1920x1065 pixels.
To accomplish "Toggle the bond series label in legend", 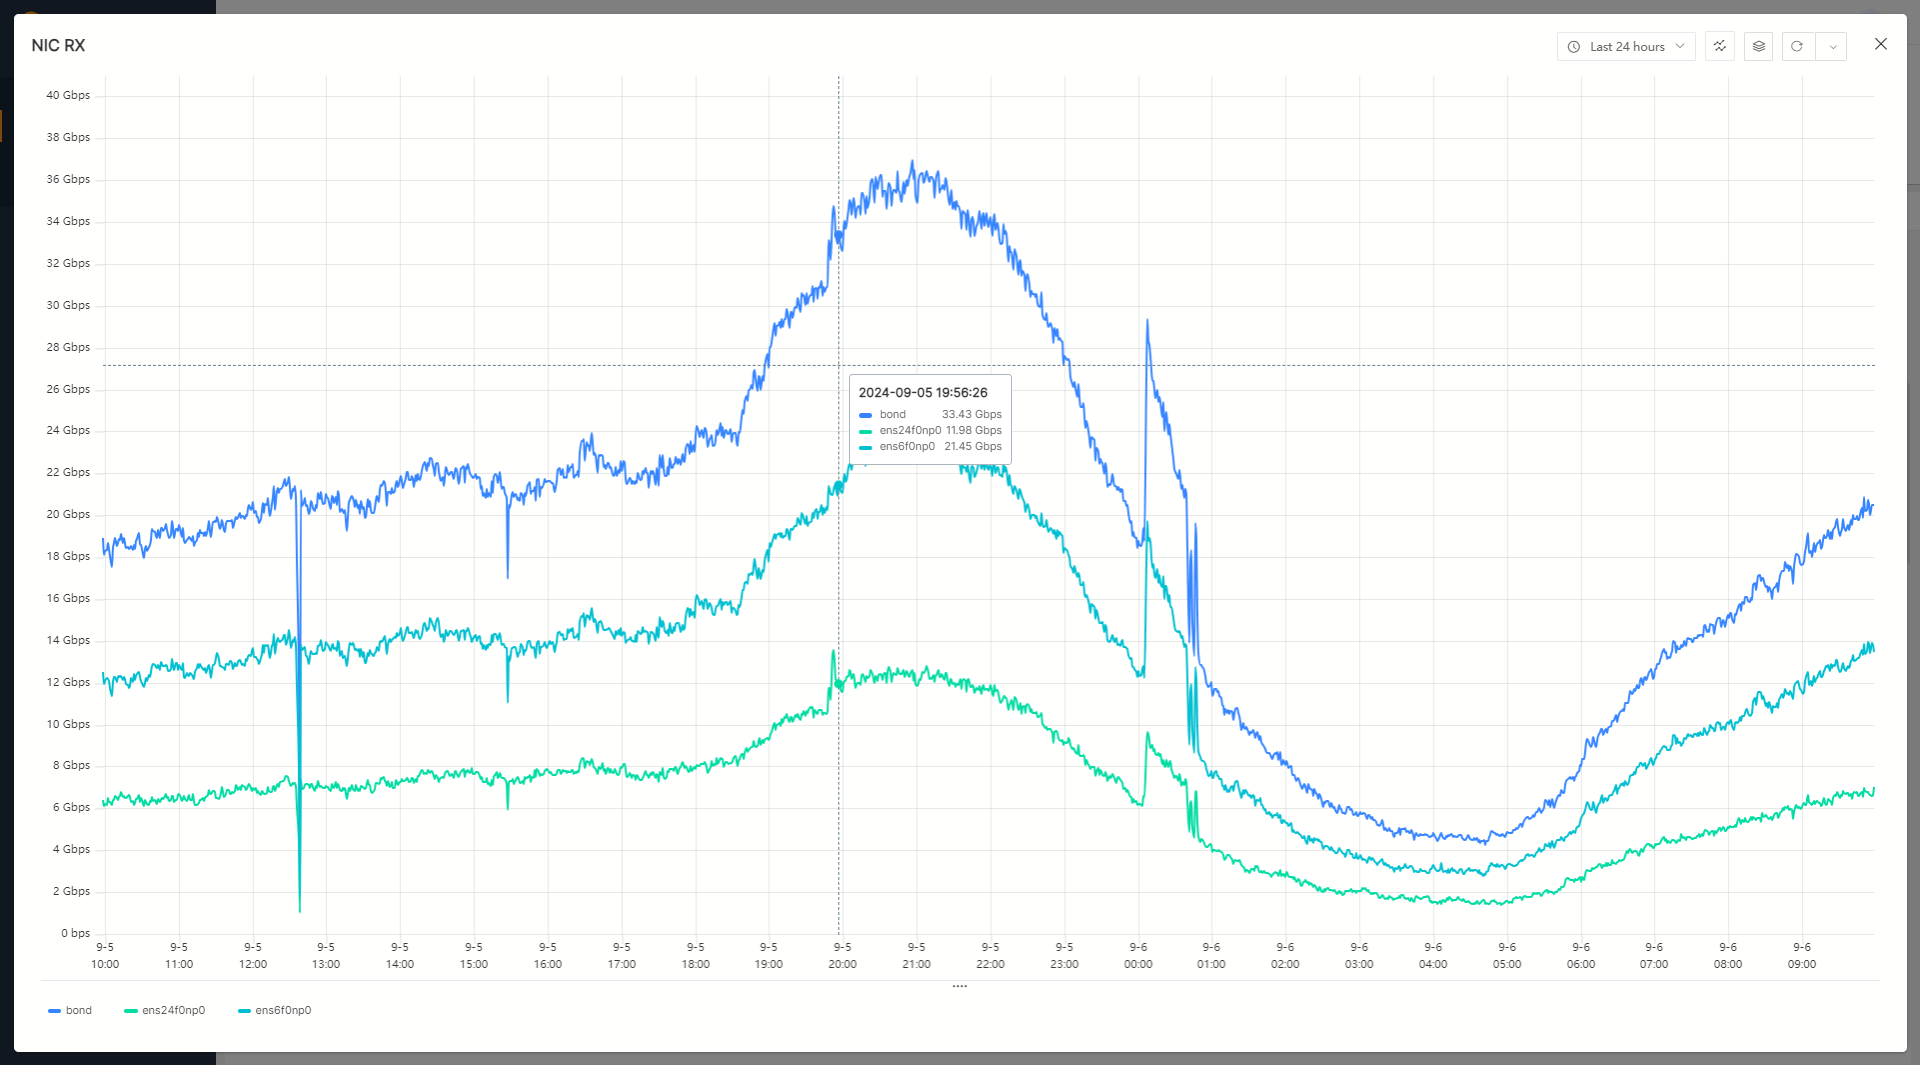I will [x=79, y=1011].
